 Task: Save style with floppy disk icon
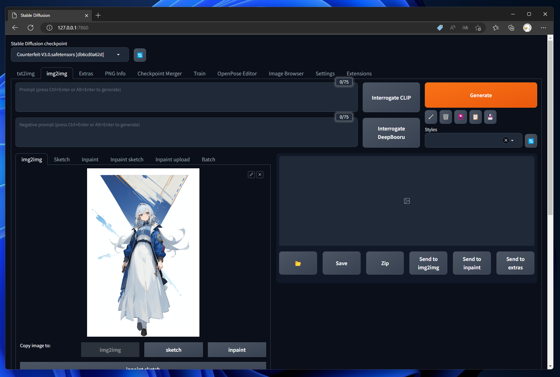pyautogui.click(x=490, y=117)
